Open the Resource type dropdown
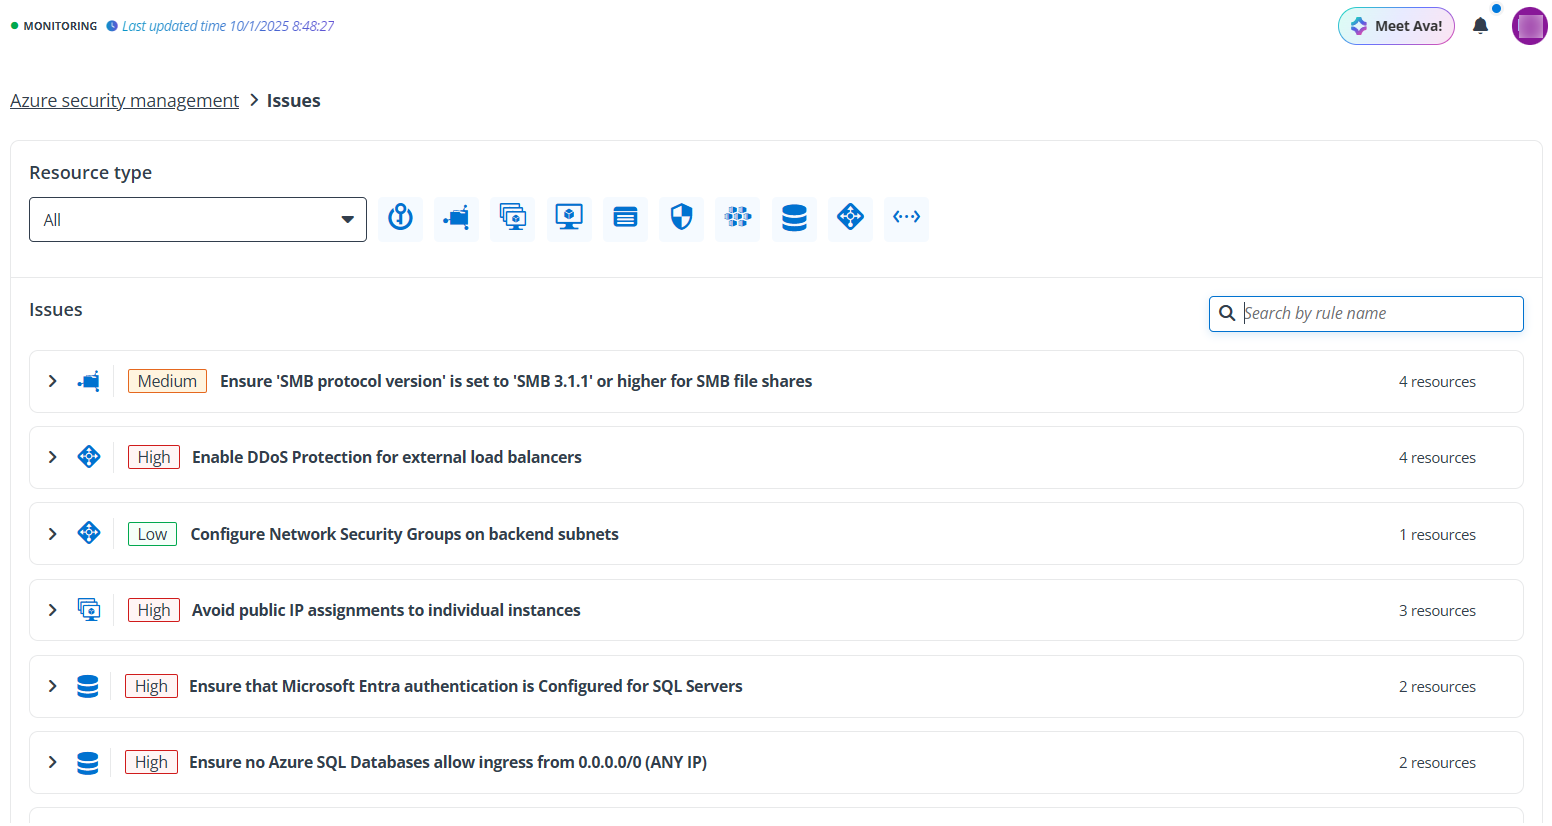This screenshot has width=1552, height=826. click(198, 220)
